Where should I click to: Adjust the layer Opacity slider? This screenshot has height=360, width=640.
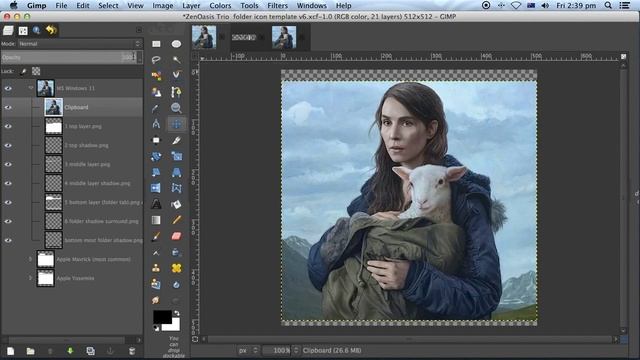point(69,57)
